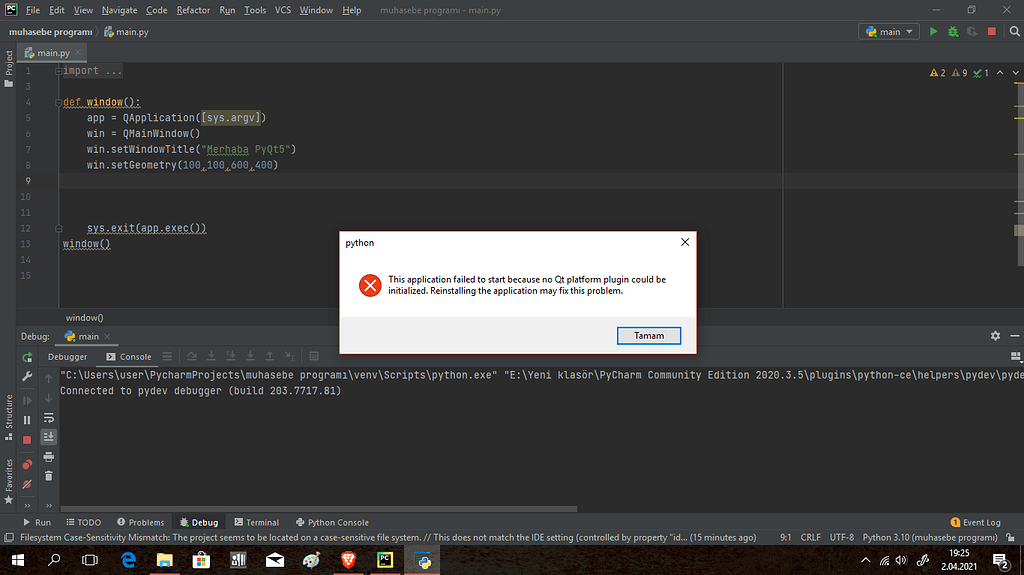Open the Event Log
The image size is (1024, 575).
tap(975, 522)
